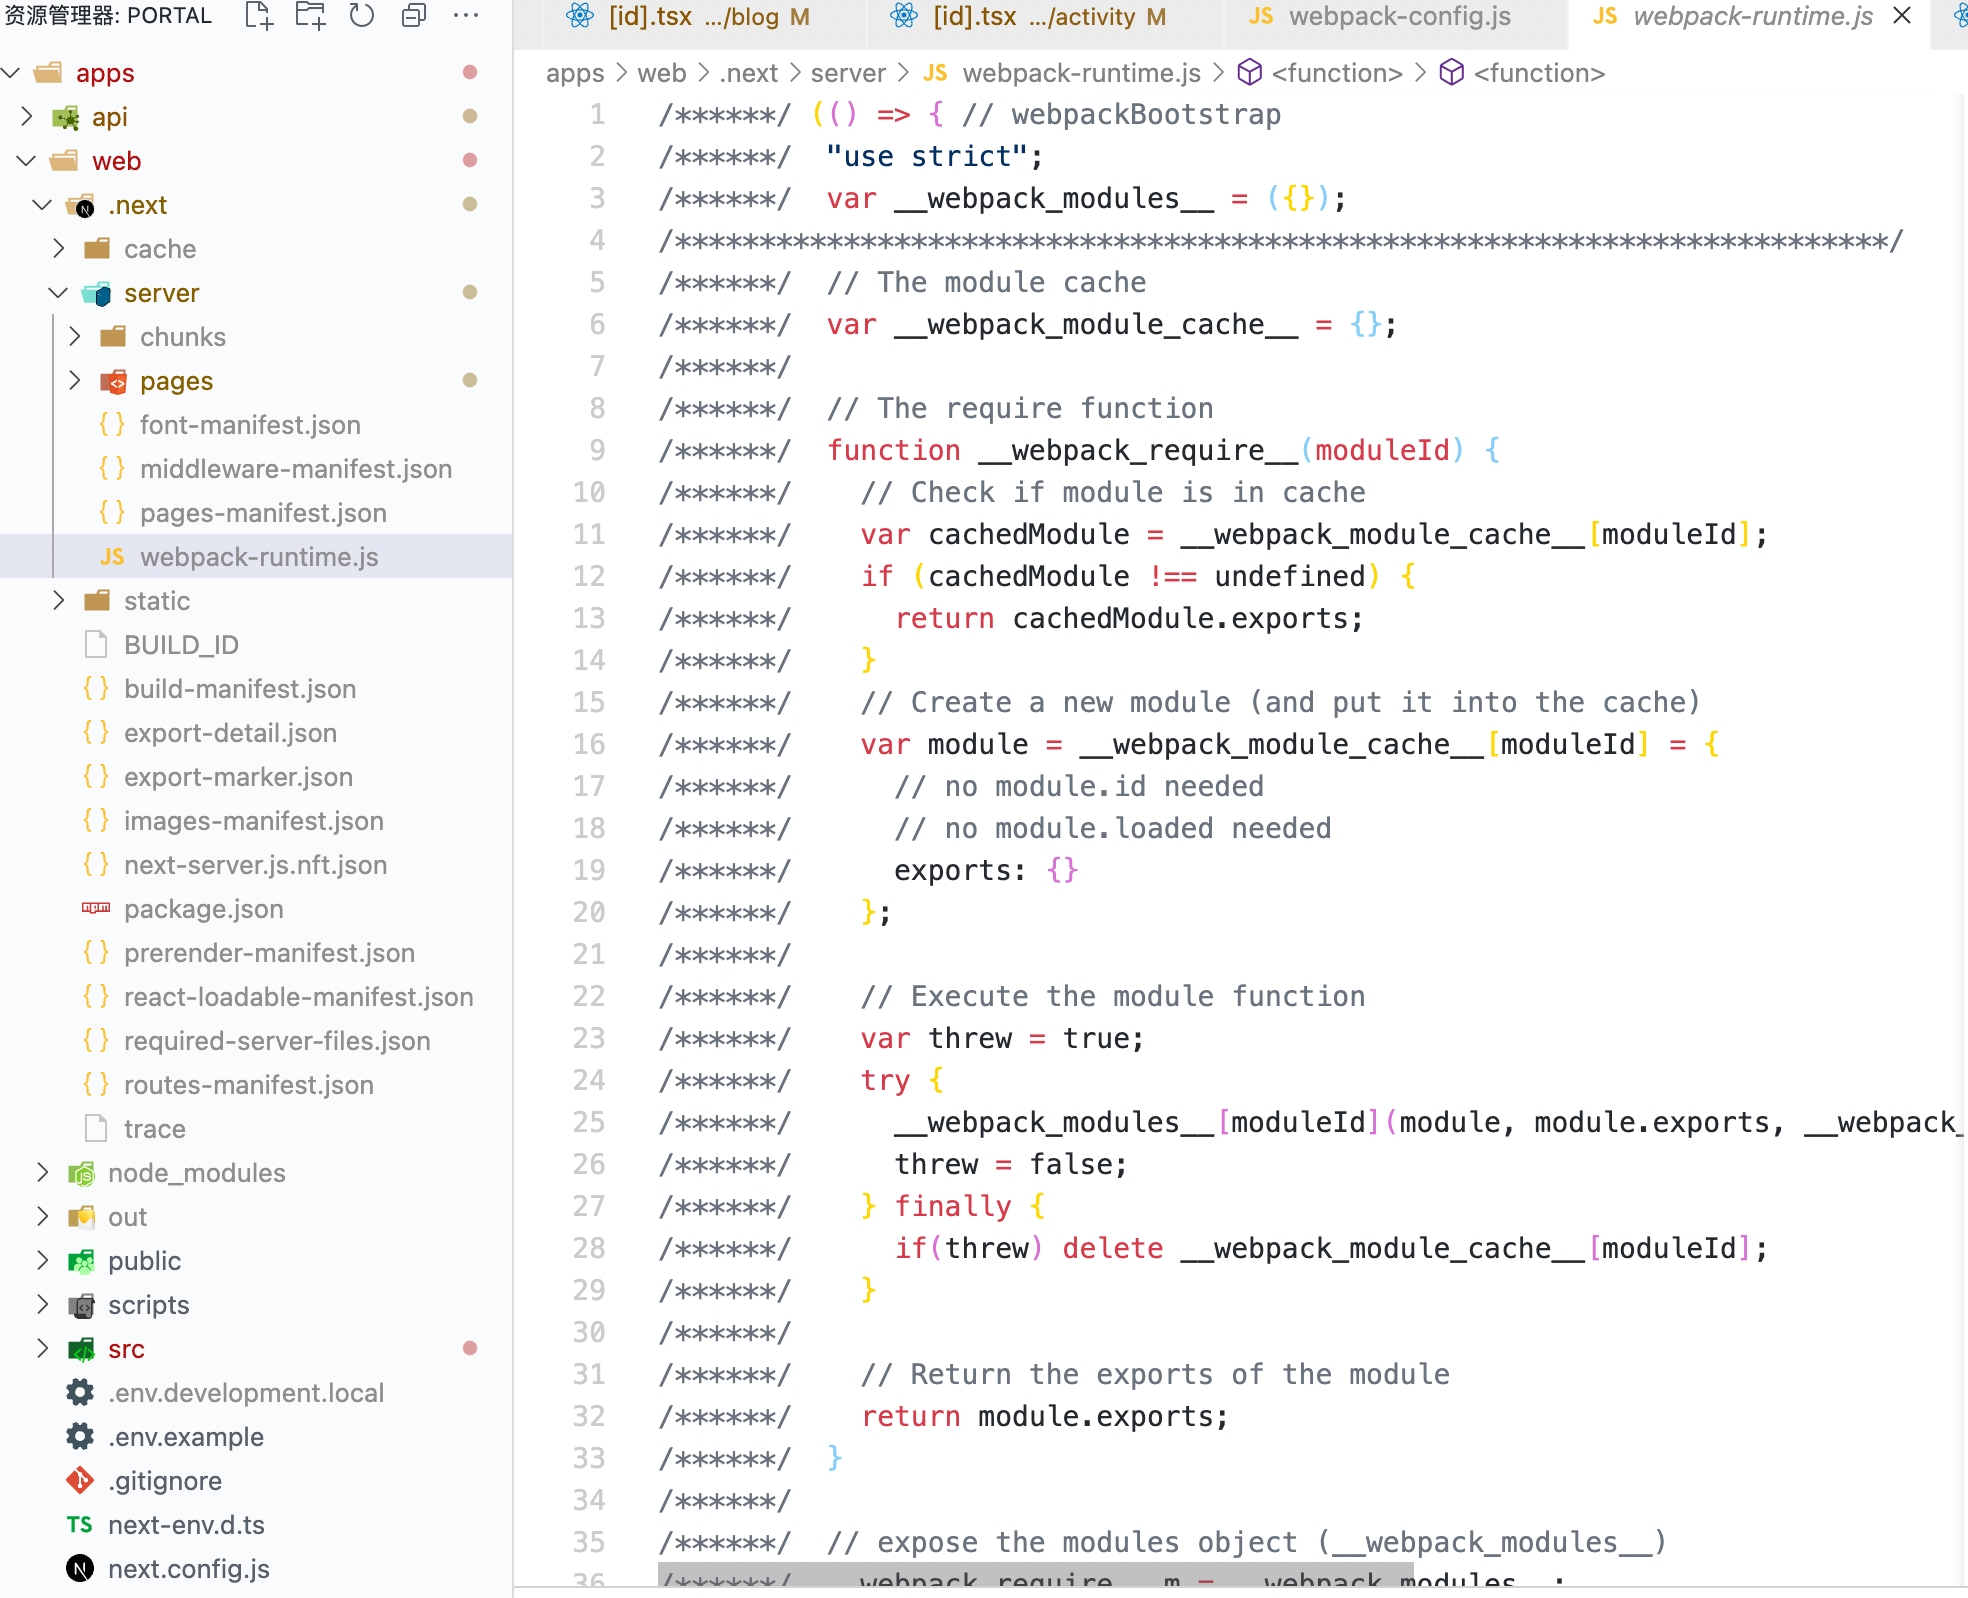
Task: Click line number 24 in the gutter
Action: click(589, 1080)
